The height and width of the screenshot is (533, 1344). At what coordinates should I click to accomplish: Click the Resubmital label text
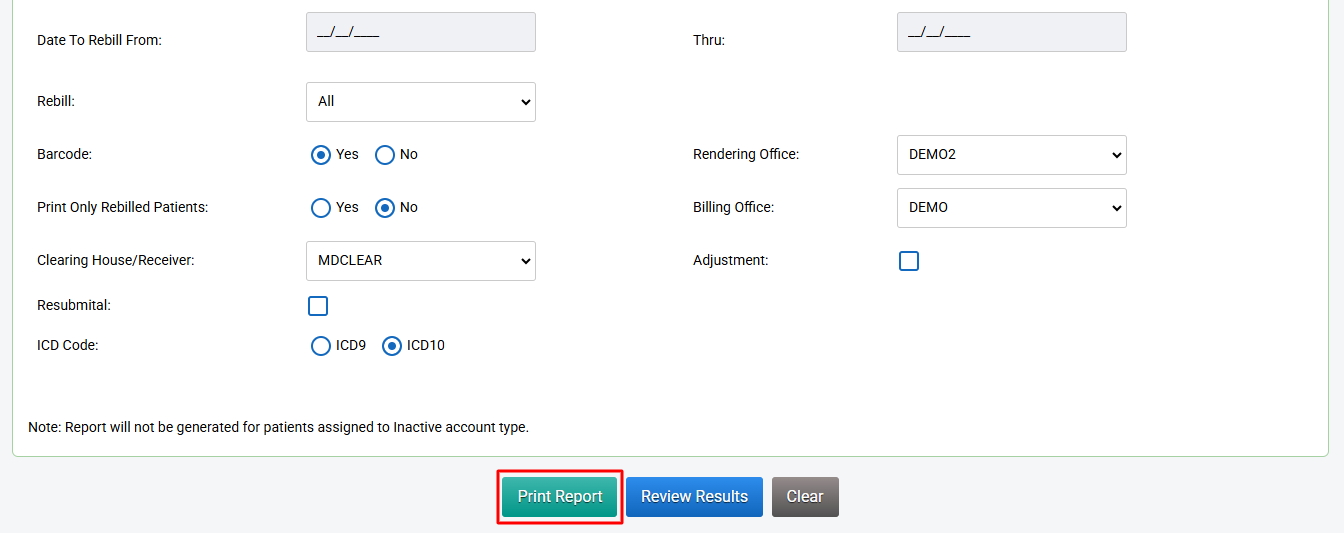tap(74, 306)
